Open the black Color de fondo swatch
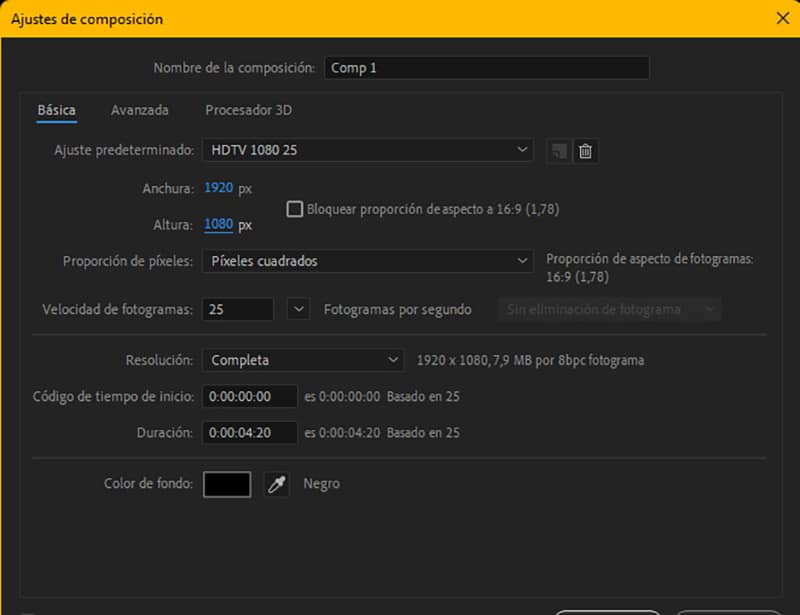 click(x=227, y=484)
